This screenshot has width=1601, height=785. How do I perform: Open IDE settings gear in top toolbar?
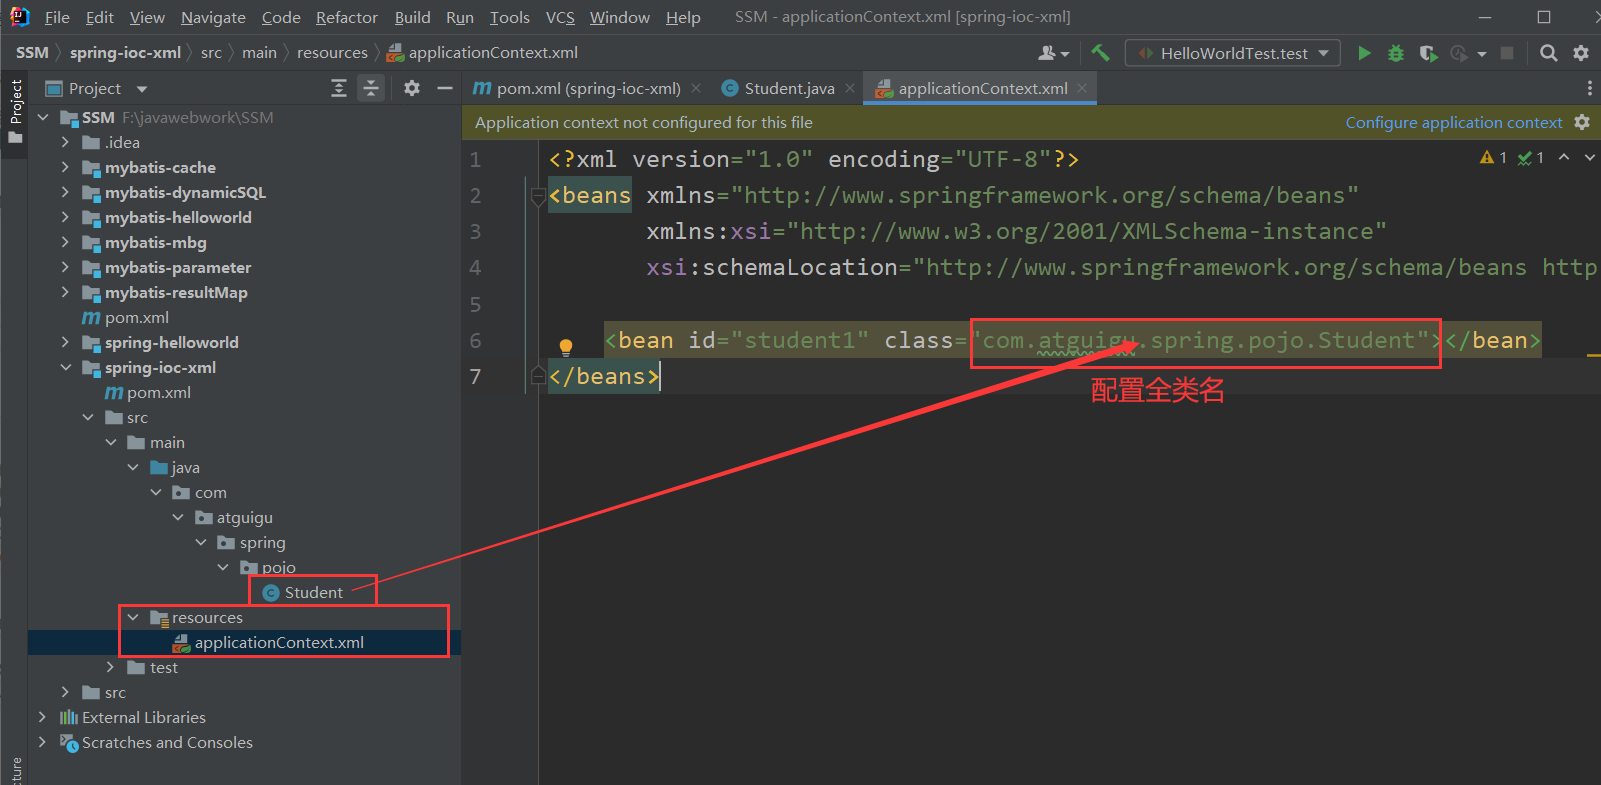(1581, 53)
